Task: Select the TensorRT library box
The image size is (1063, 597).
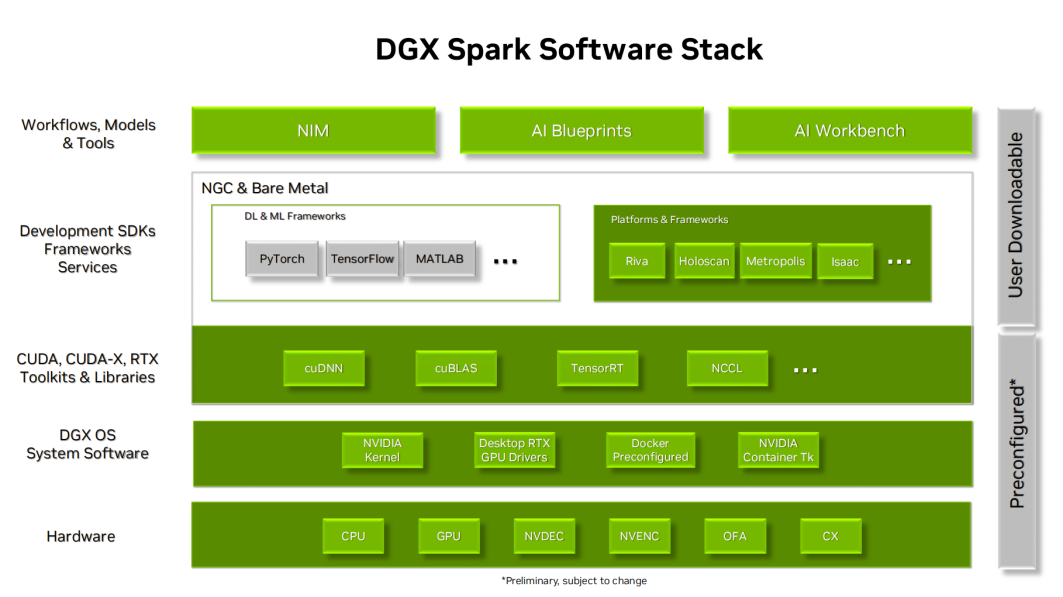Action: 597,368
